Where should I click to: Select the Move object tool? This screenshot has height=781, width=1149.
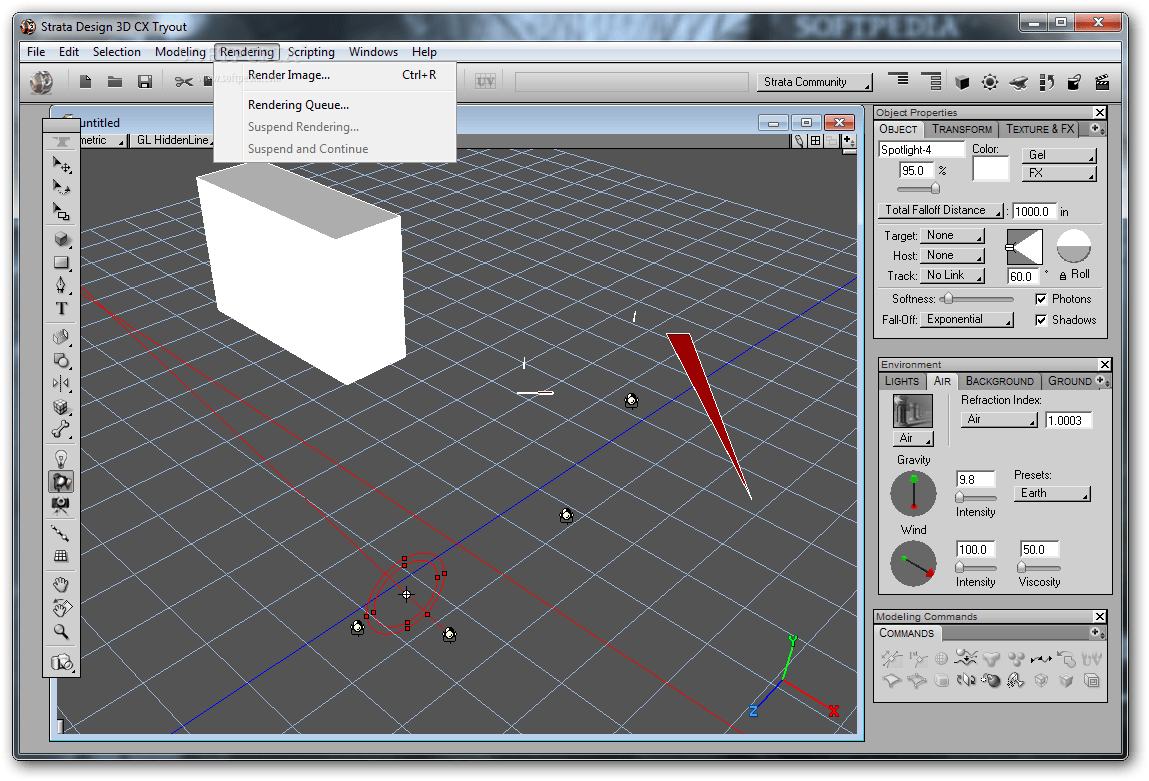pyautogui.click(x=62, y=166)
